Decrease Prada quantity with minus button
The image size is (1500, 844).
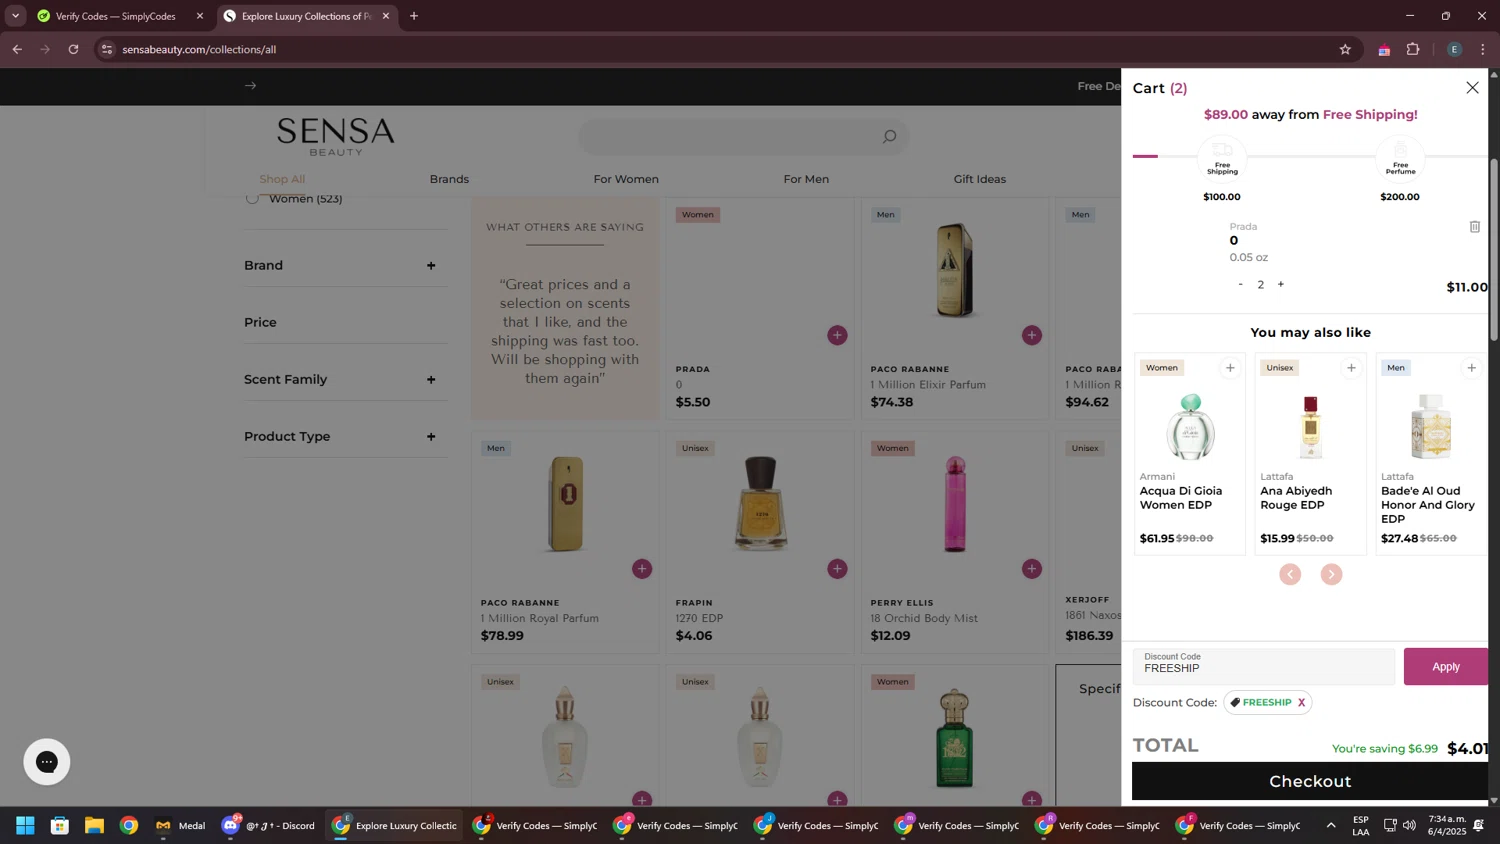pyautogui.click(x=1241, y=285)
